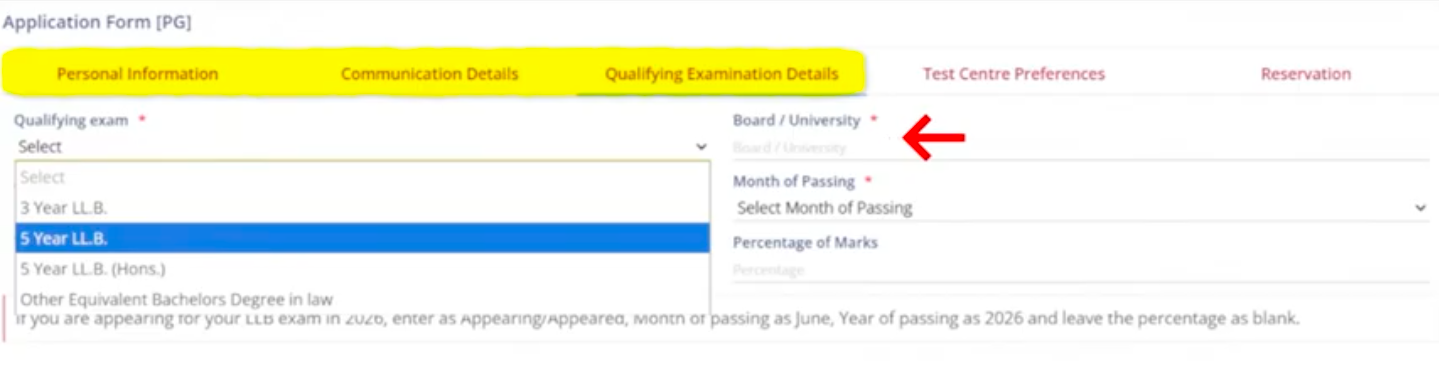Select Qualifying Examination Details tab
The image size is (1439, 367).
(x=721, y=74)
